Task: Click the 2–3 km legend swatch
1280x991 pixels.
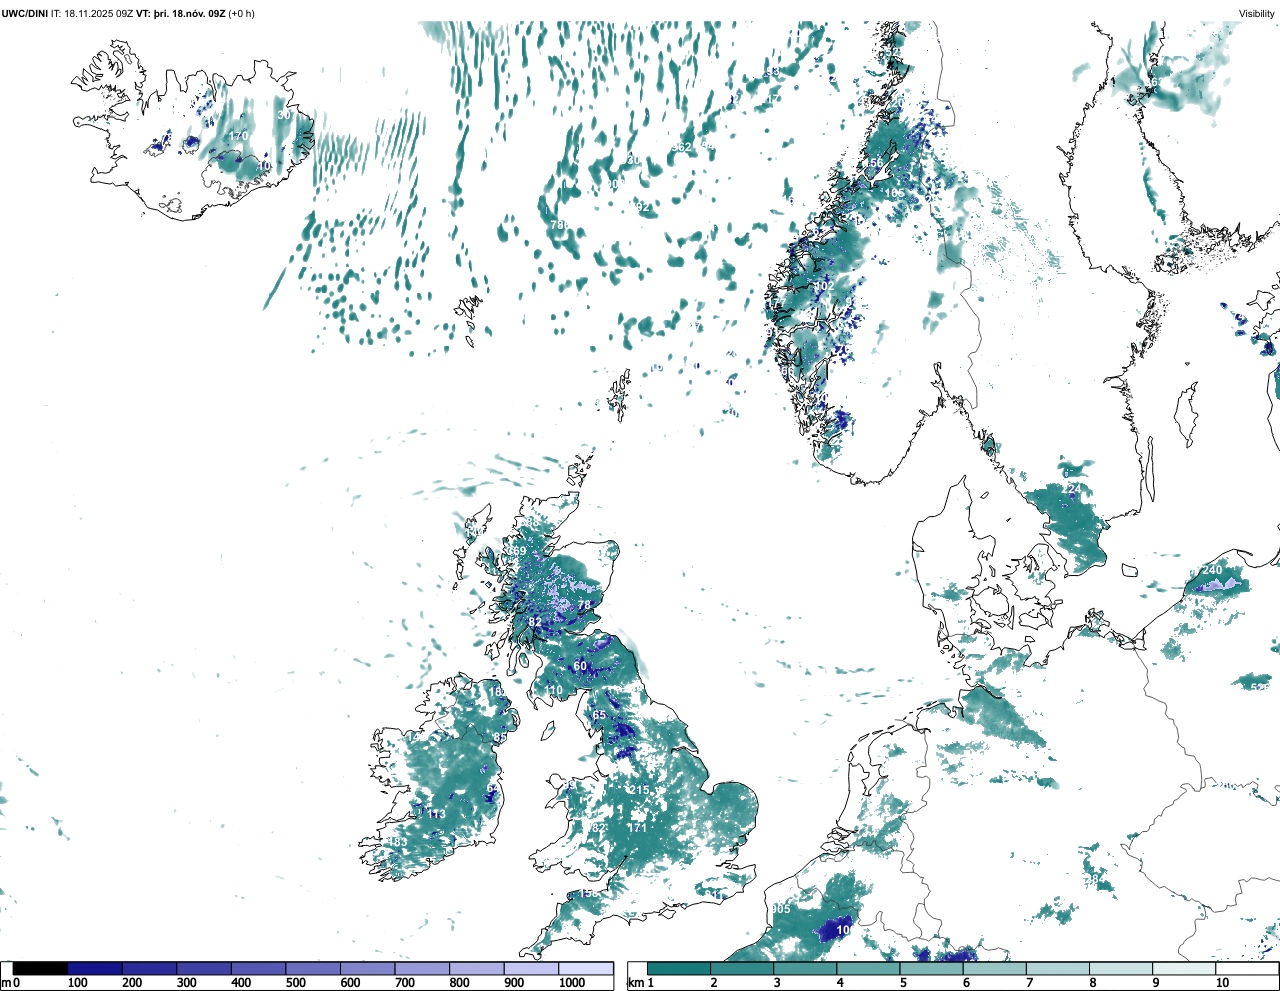Action: (742, 968)
